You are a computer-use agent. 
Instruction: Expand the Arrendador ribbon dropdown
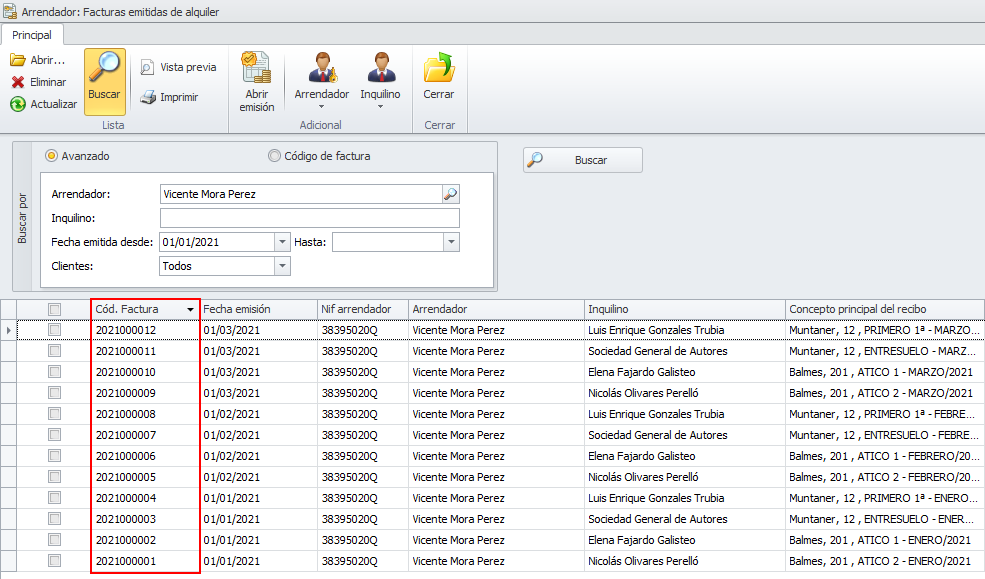tap(321, 106)
